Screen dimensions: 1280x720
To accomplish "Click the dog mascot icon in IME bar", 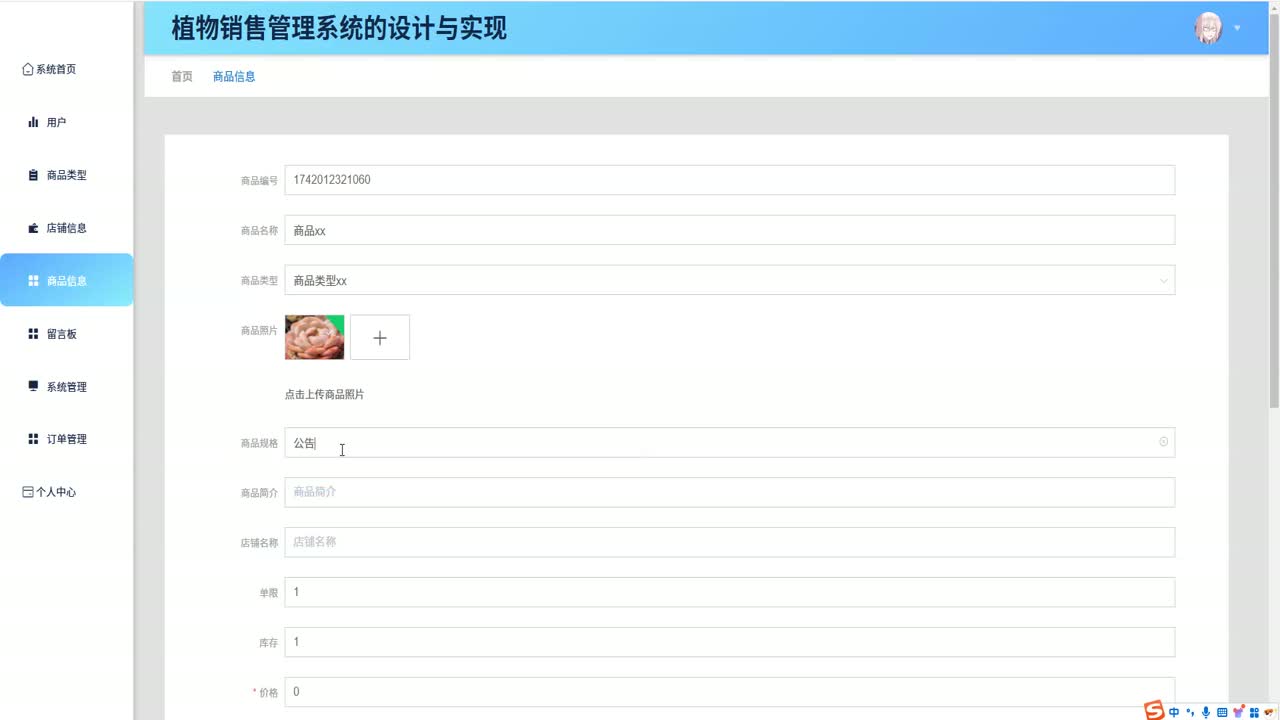I will [1270, 712].
